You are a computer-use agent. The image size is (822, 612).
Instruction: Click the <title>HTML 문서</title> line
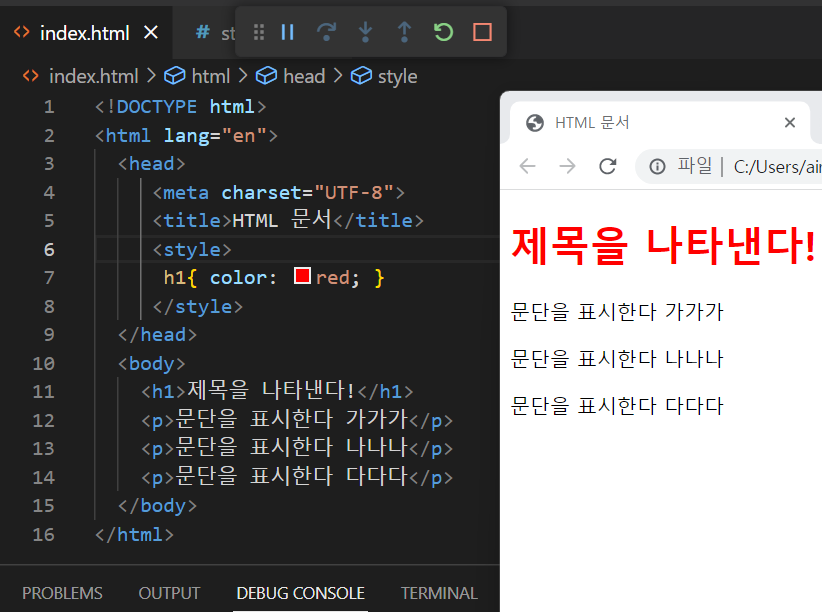coord(288,220)
